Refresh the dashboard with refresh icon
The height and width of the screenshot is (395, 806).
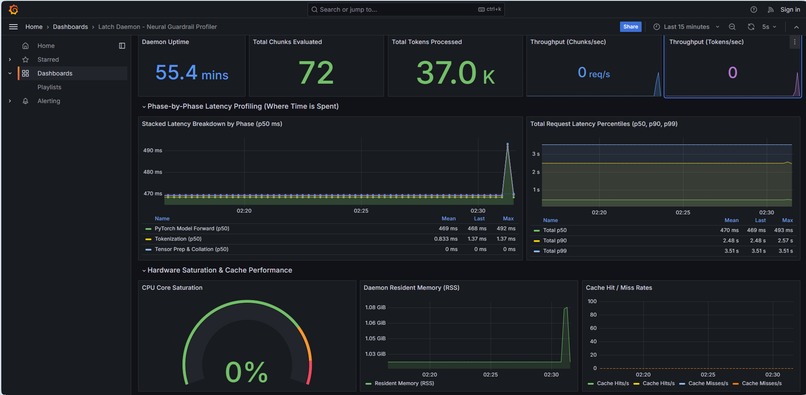coord(751,27)
